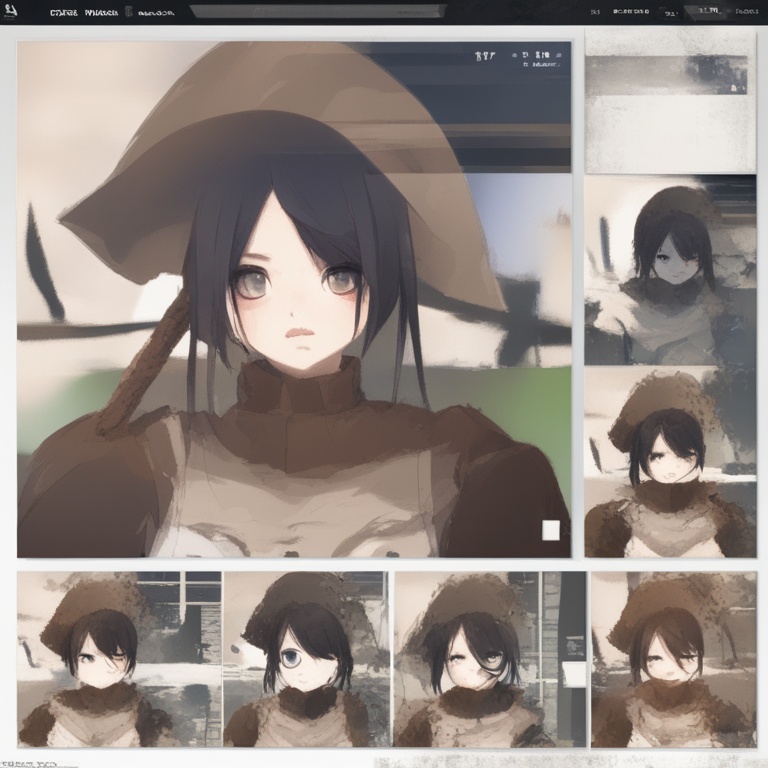Open the second header navigation item
The width and height of the screenshot is (768, 768).
pos(101,13)
